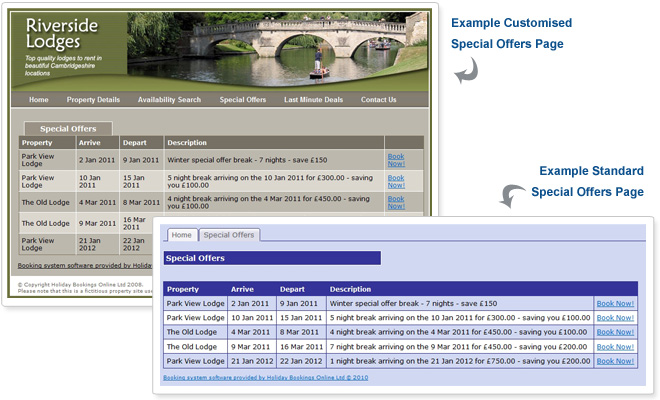660x400 pixels.
Task: Click Book Now for 5 night break on standard page
Action: click(x=615, y=318)
